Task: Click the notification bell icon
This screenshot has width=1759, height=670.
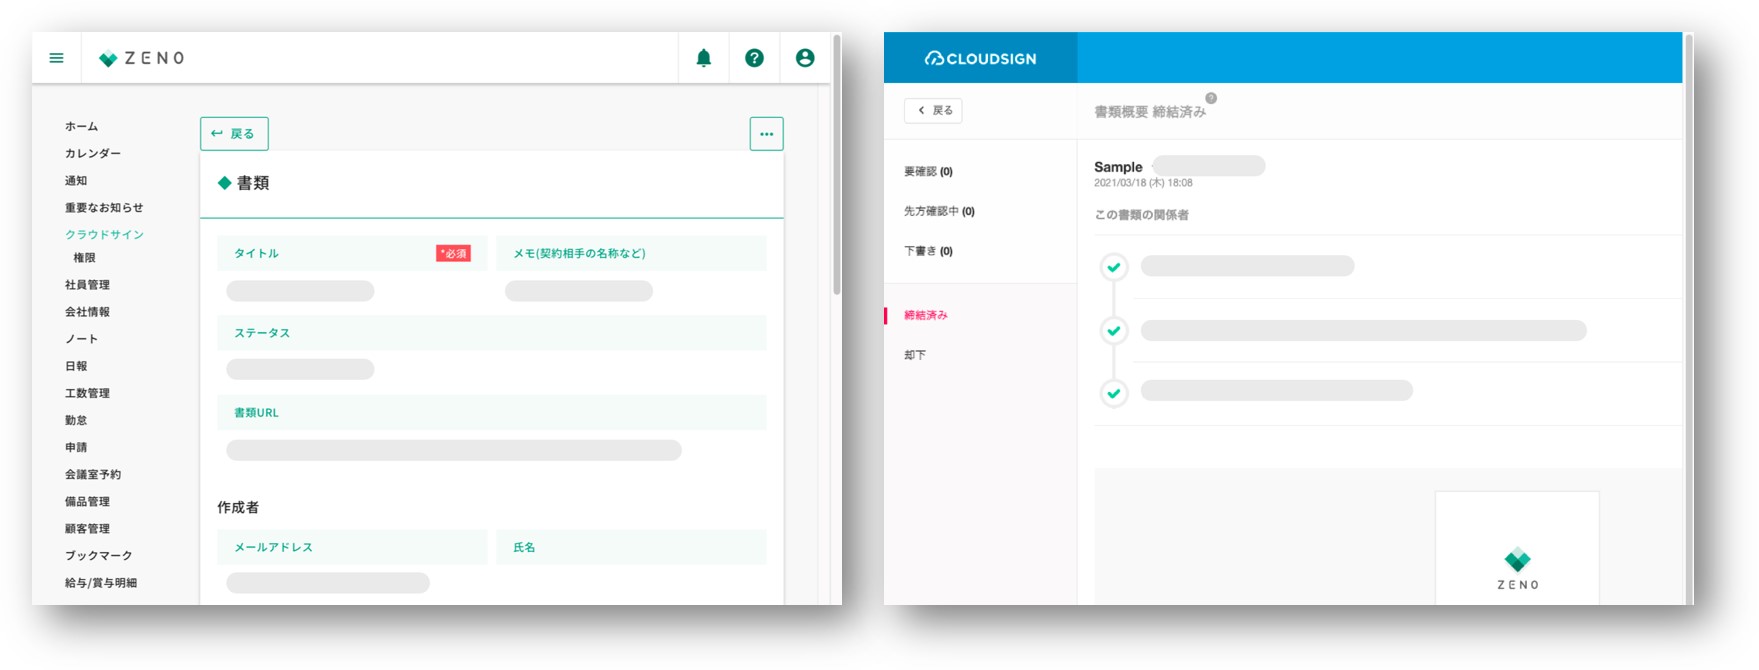Action: click(x=704, y=58)
